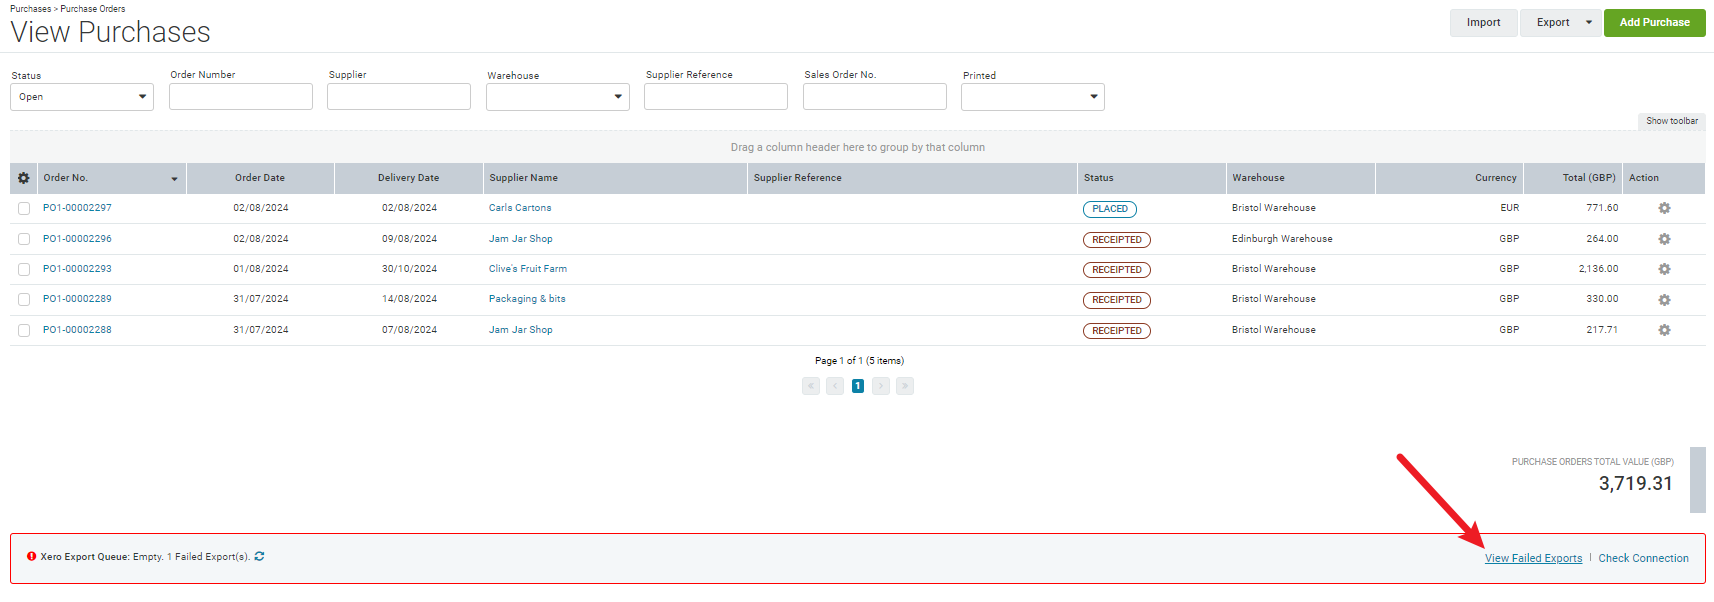Image resolution: width=1714 pixels, height=602 pixels.
Task: Click the vertical scrollbar handle
Action: pos(1697,480)
